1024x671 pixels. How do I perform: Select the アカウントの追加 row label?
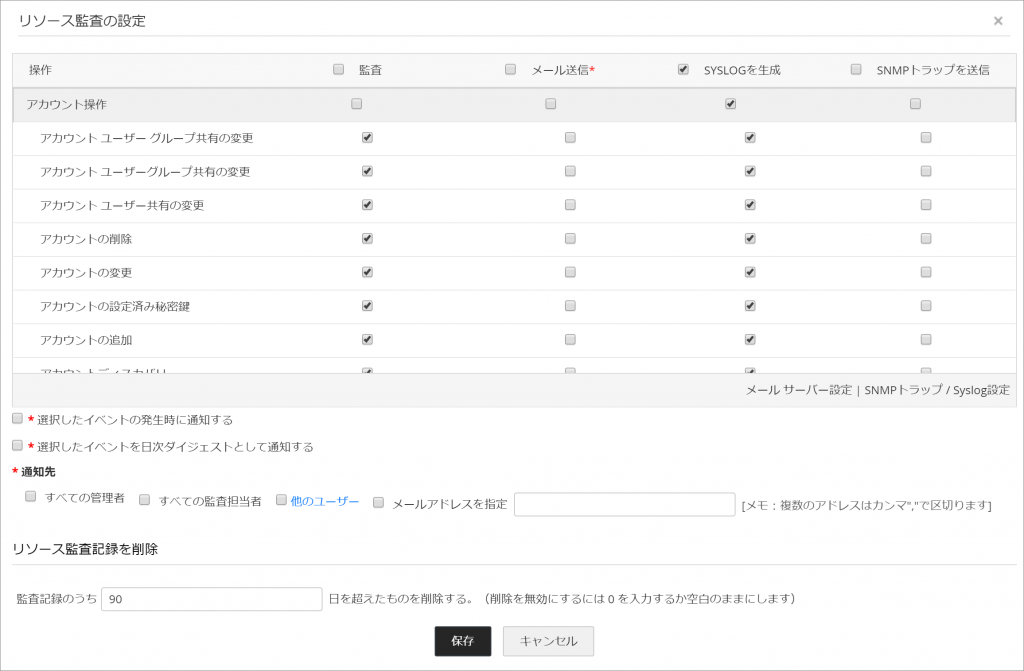[86, 340]
